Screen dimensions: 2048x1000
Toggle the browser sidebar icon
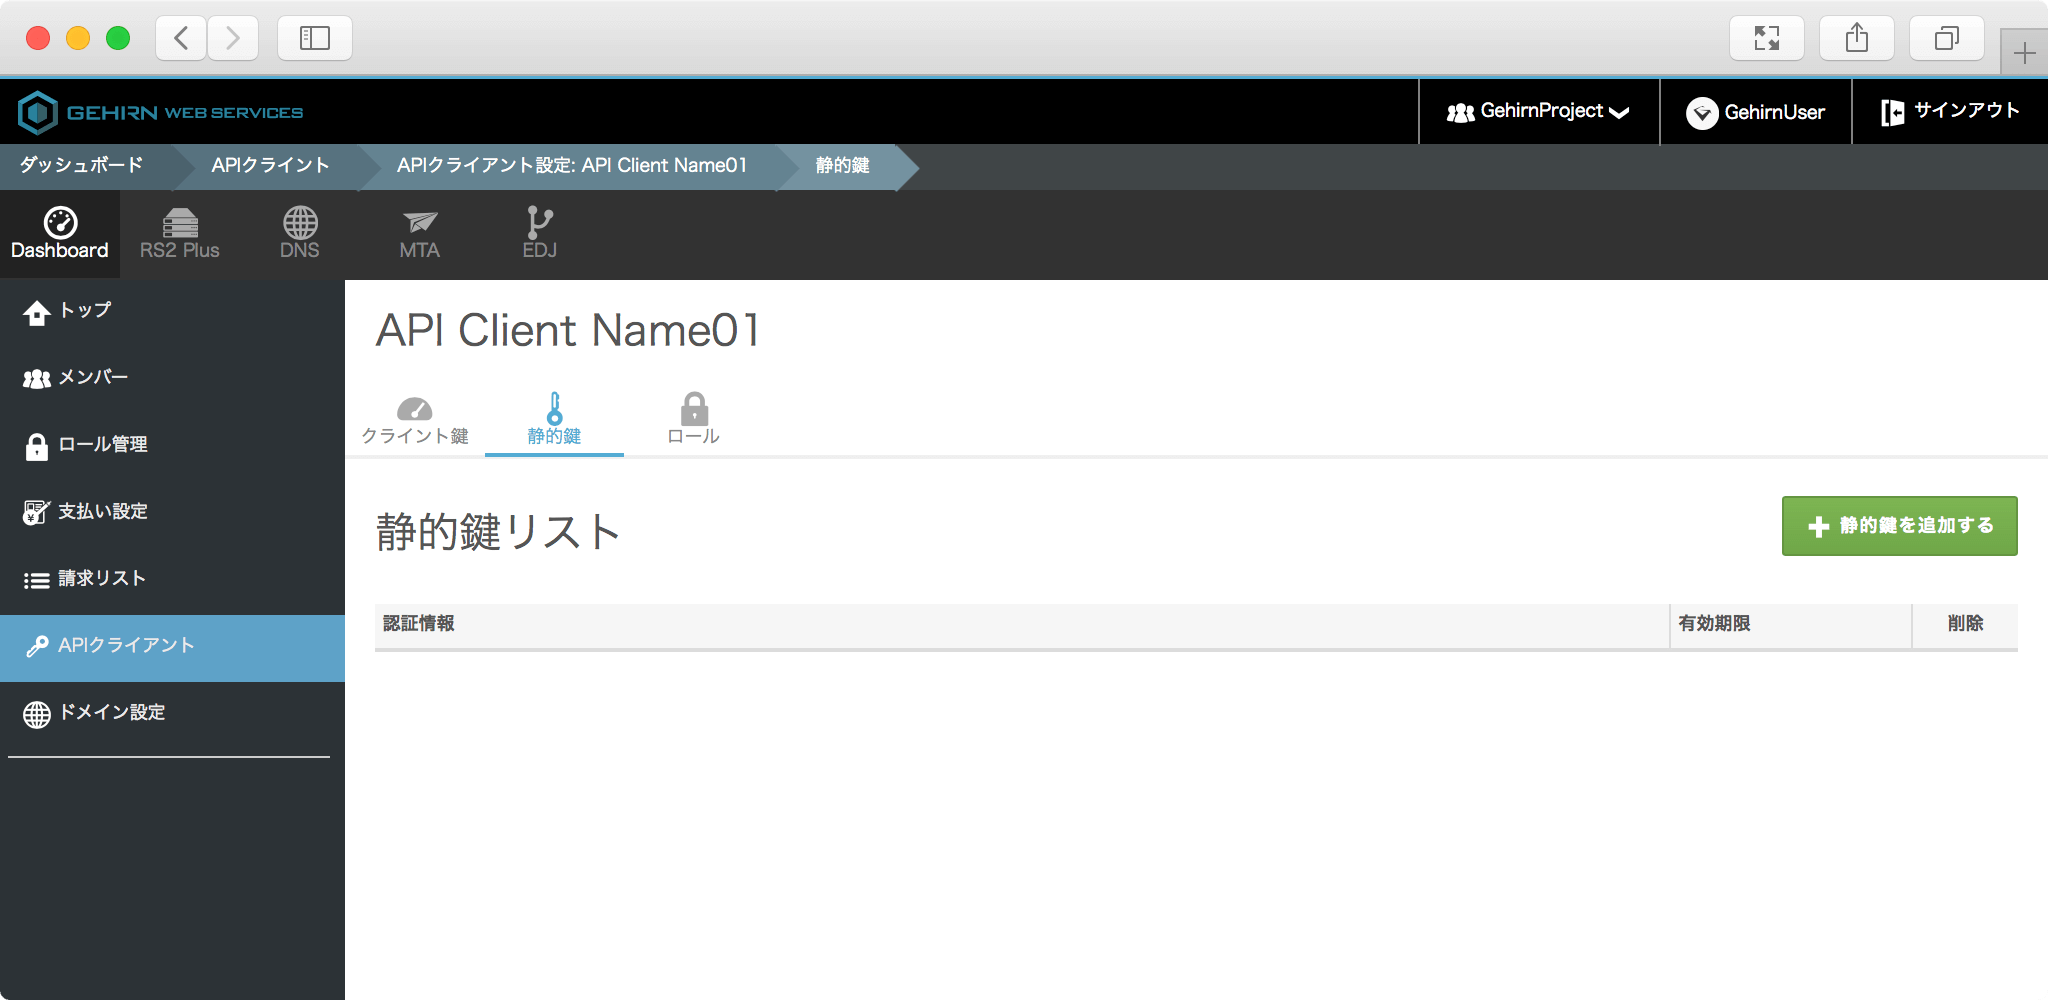[314, 39]
